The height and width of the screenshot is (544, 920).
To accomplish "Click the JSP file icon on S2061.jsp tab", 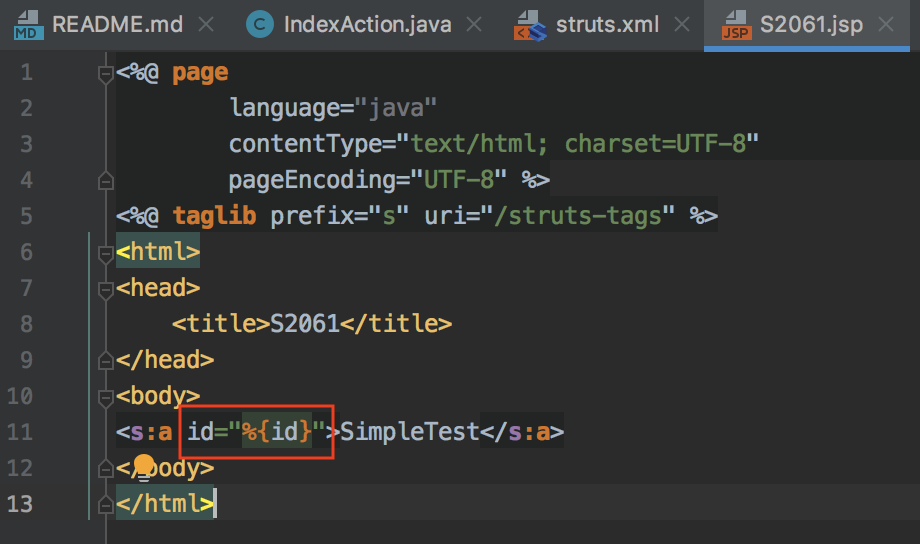I will pos(736,25).
